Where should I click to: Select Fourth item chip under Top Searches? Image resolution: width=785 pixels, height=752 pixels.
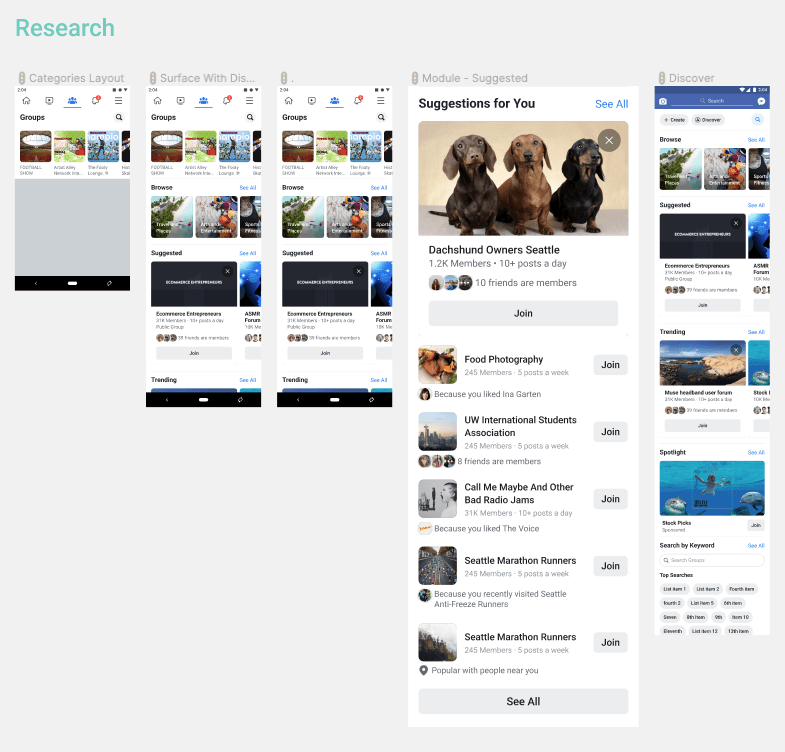pyautogui.click(x=741, y=589)
